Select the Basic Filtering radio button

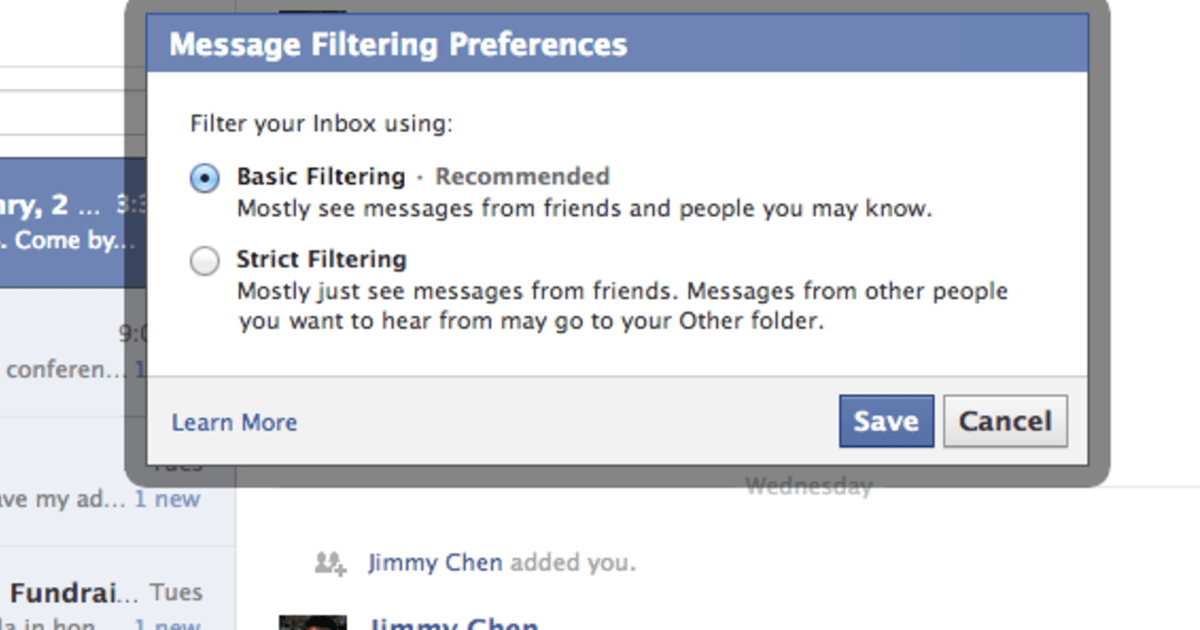pyautogui.click(x=204, y=179)
